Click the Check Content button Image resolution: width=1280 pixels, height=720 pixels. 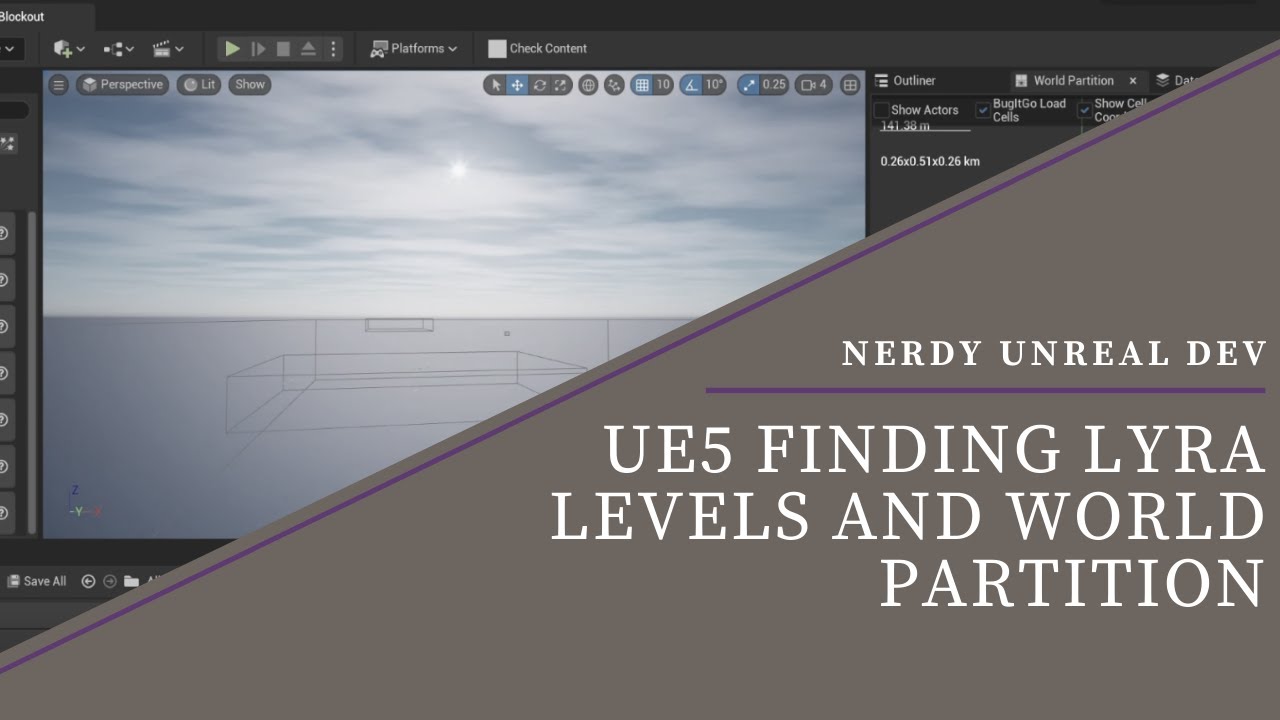(537, 48)
